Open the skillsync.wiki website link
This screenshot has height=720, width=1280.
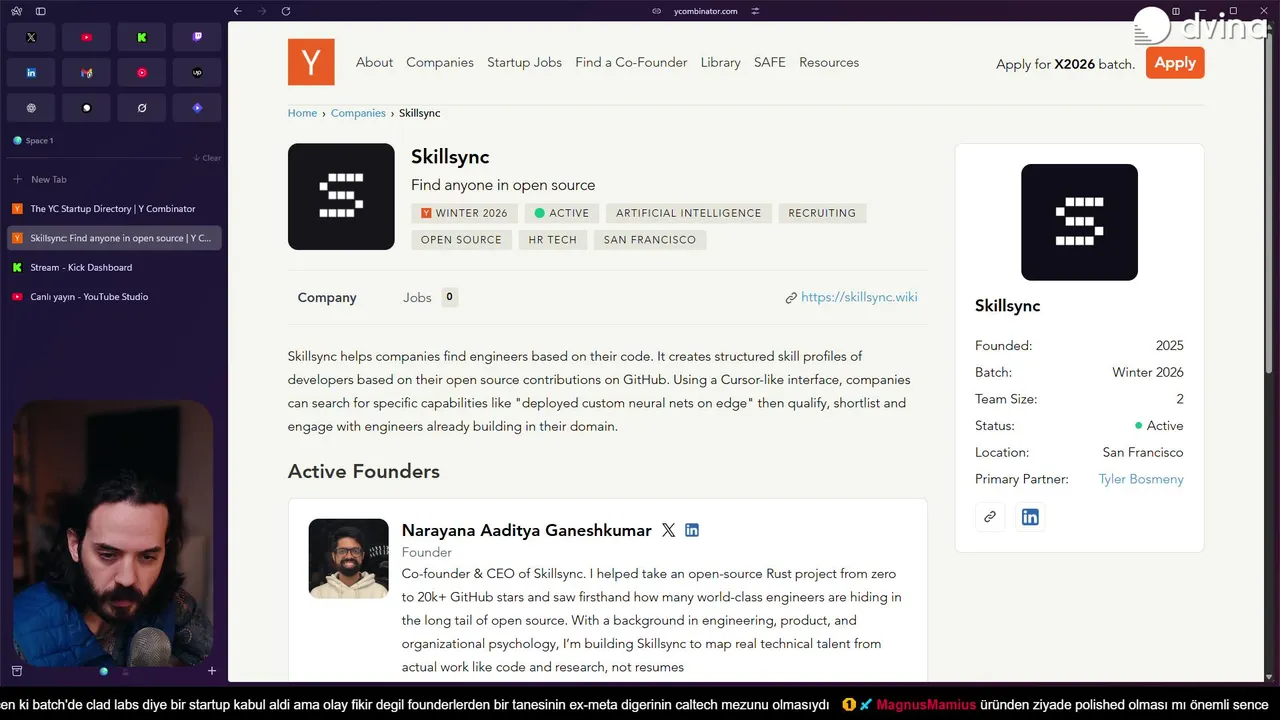(x=858, y=297)
